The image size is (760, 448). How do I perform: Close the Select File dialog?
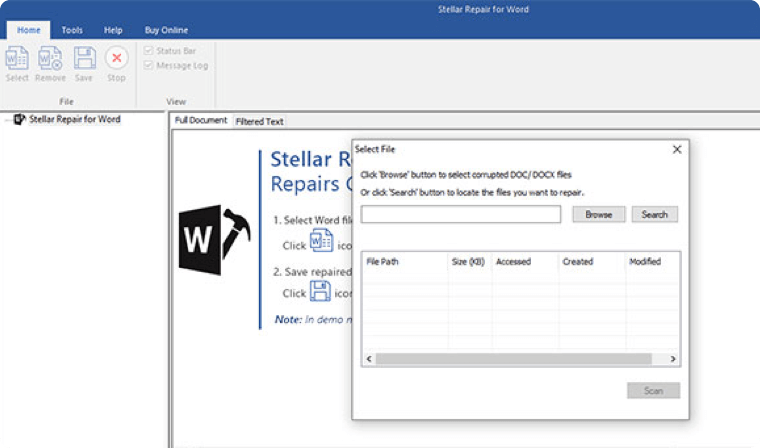[x=677, y=149]
